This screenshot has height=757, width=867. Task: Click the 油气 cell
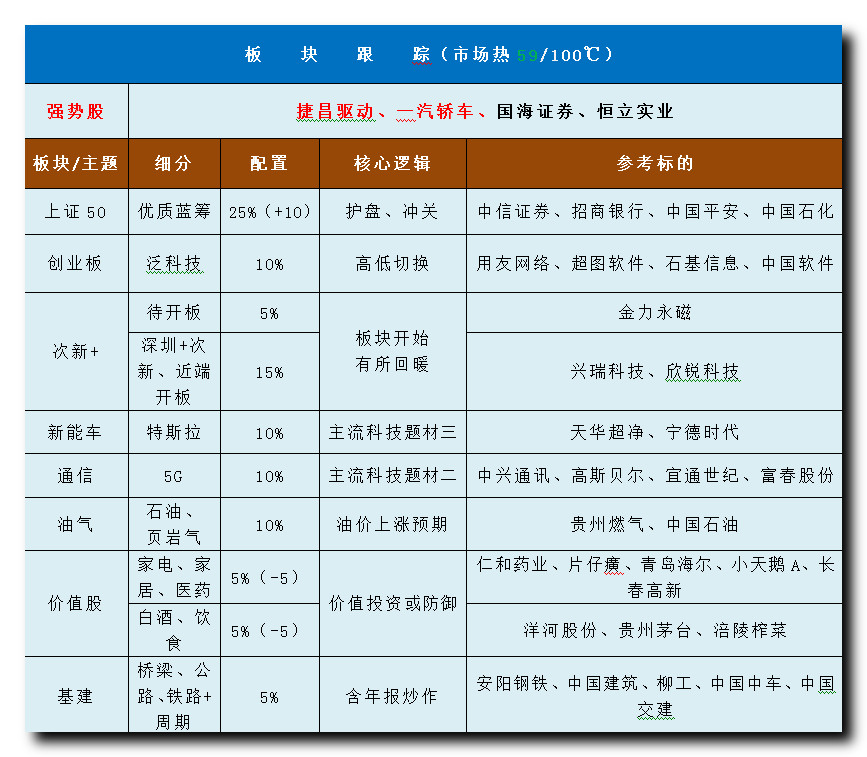pos(76,524)
